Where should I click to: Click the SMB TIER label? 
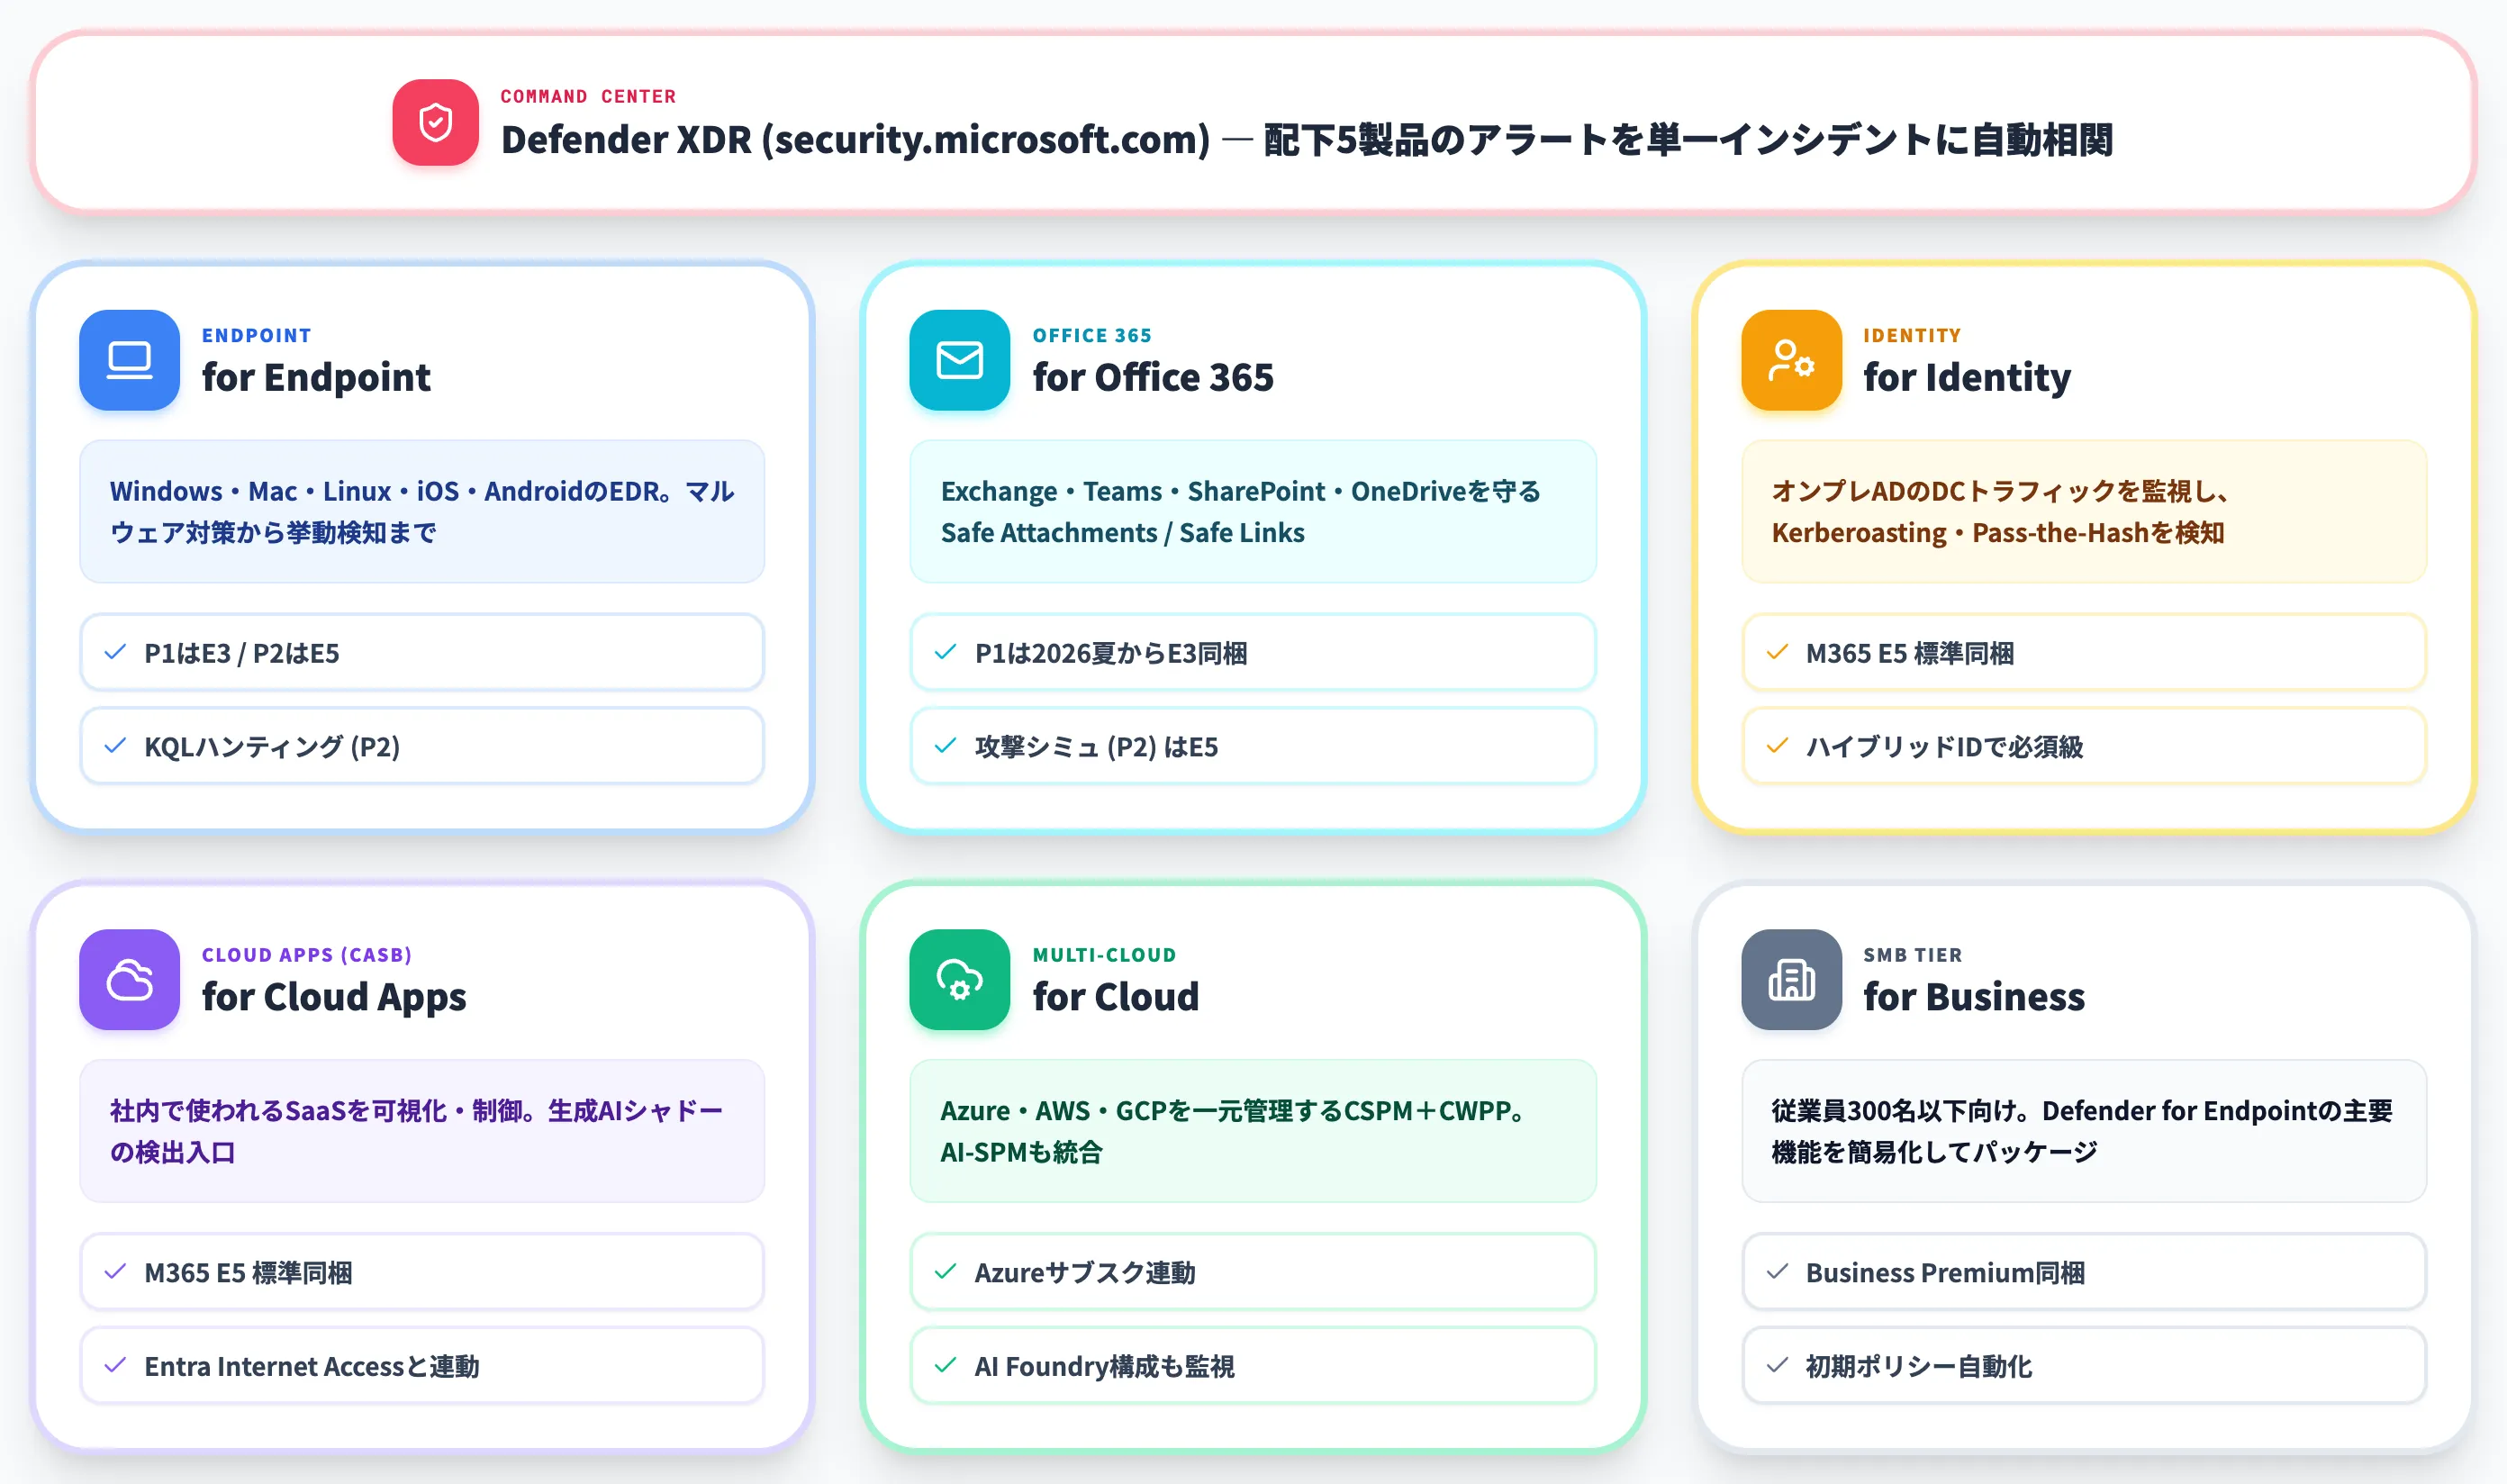(x=1912, y=955)
